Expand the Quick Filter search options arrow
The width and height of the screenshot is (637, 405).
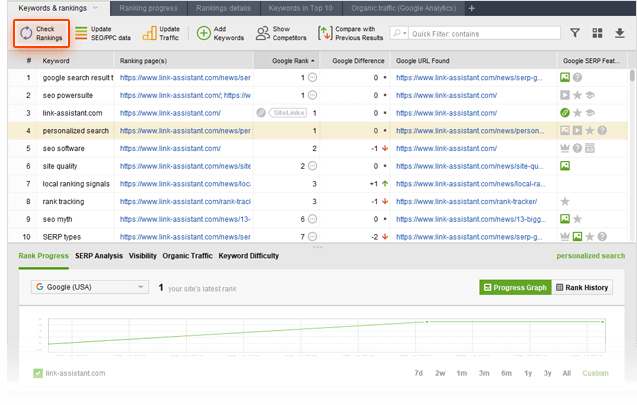pos(401,33)
